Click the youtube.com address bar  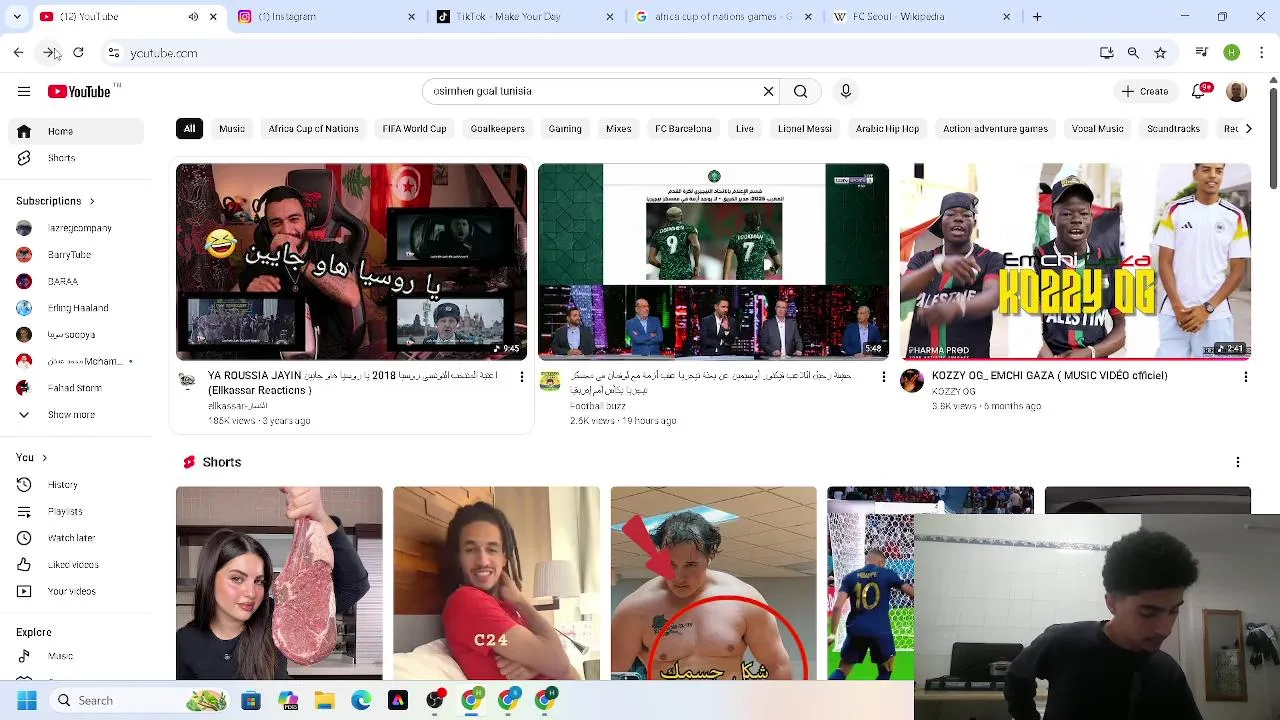coord(600,53)
